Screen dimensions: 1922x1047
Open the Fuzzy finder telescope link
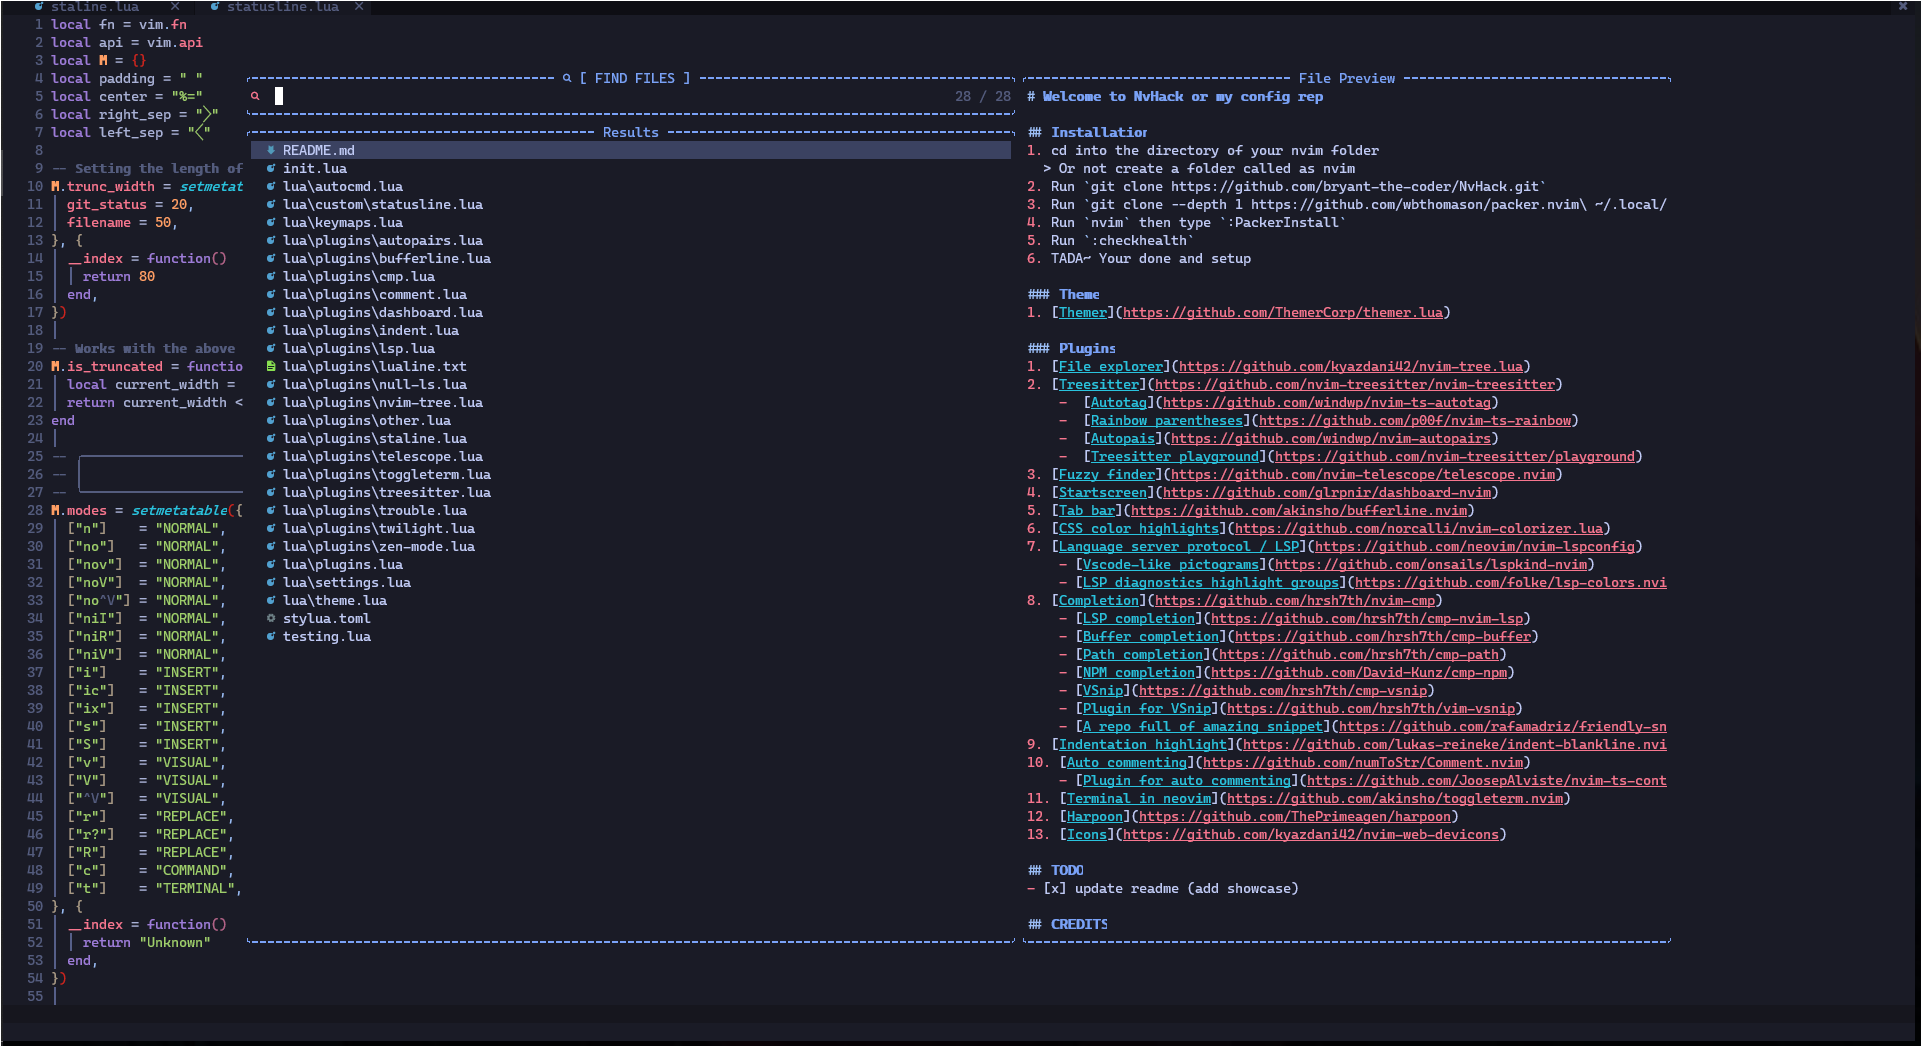1108,474
